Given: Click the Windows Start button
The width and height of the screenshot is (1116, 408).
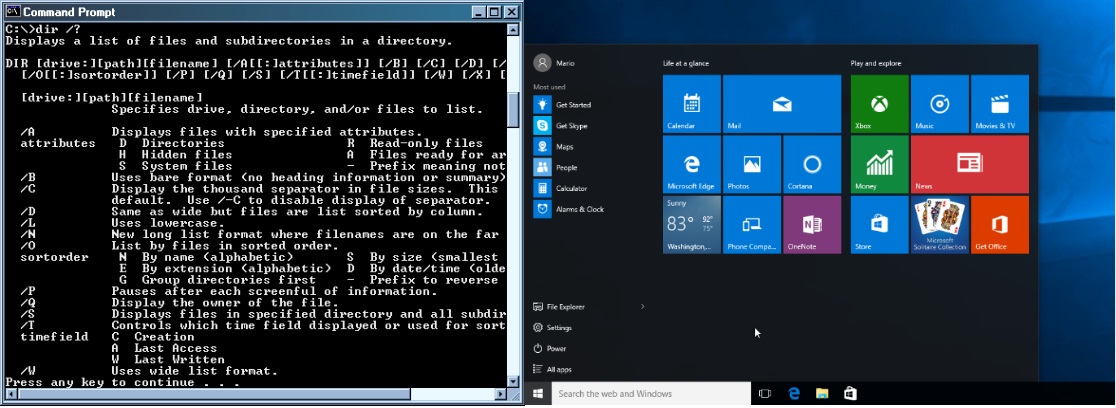Looking at the screenshot, I should coord(538,394).
